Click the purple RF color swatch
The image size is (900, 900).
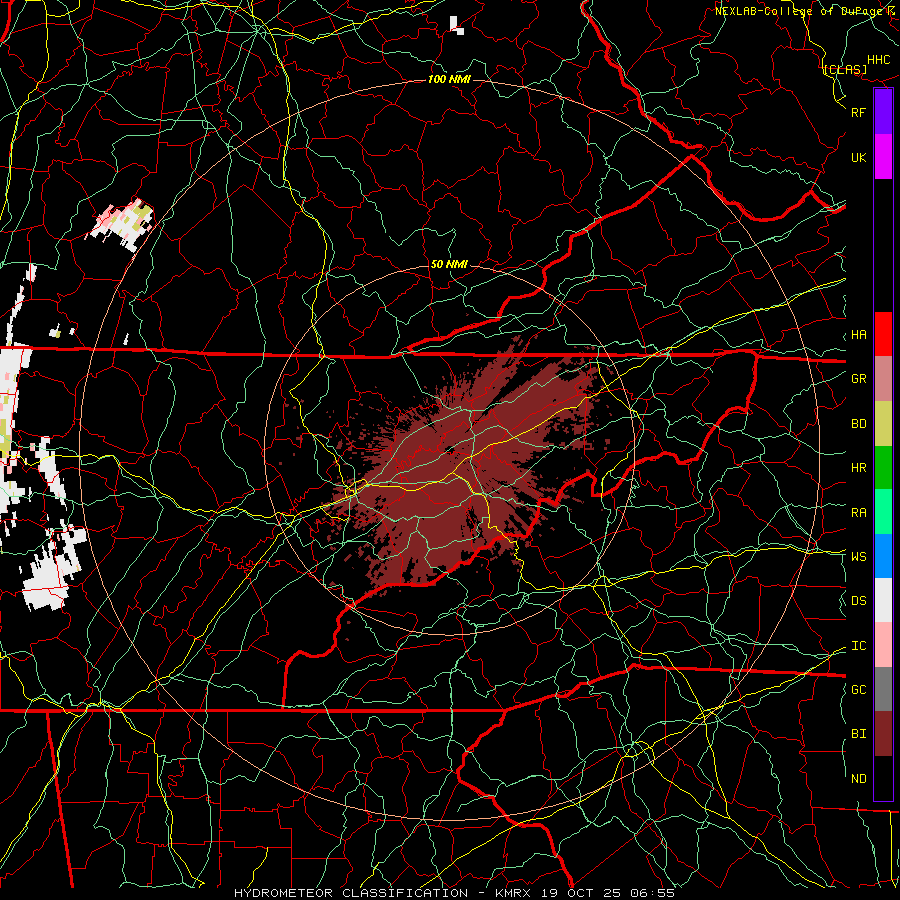(x=883, y=112)
